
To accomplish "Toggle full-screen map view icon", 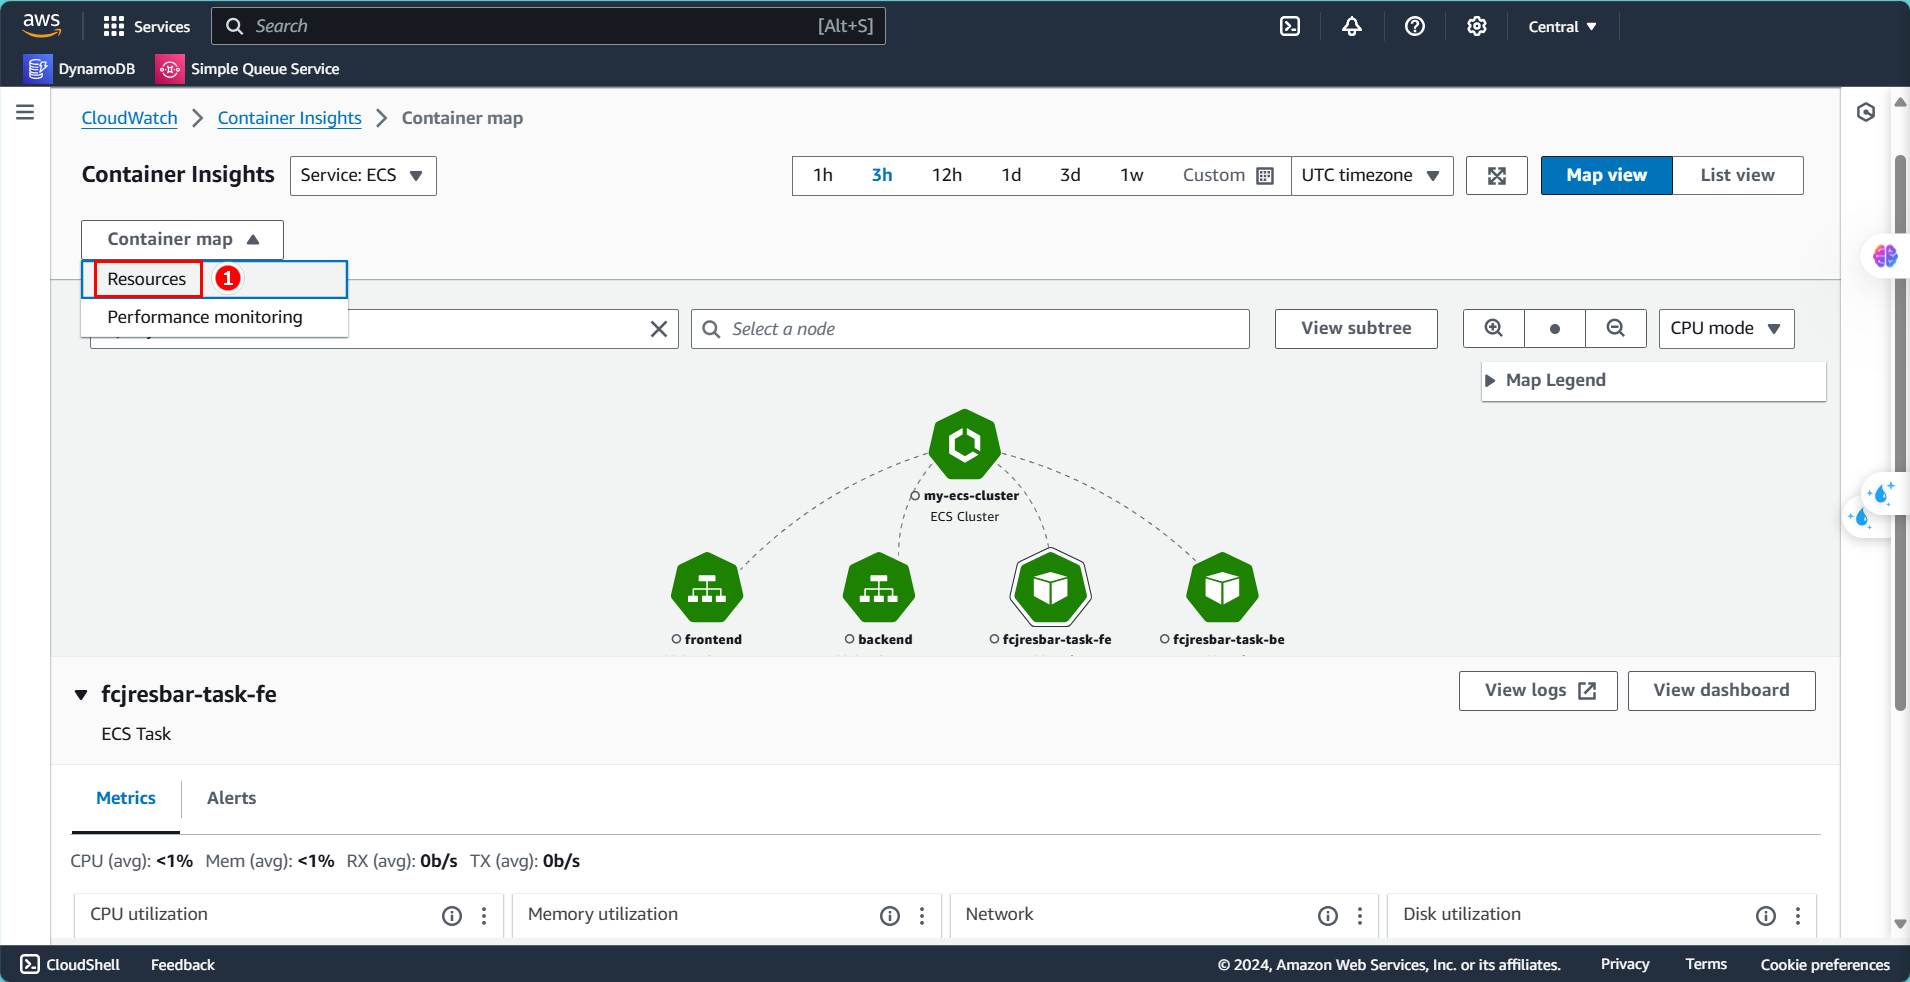I will 1497,175.
